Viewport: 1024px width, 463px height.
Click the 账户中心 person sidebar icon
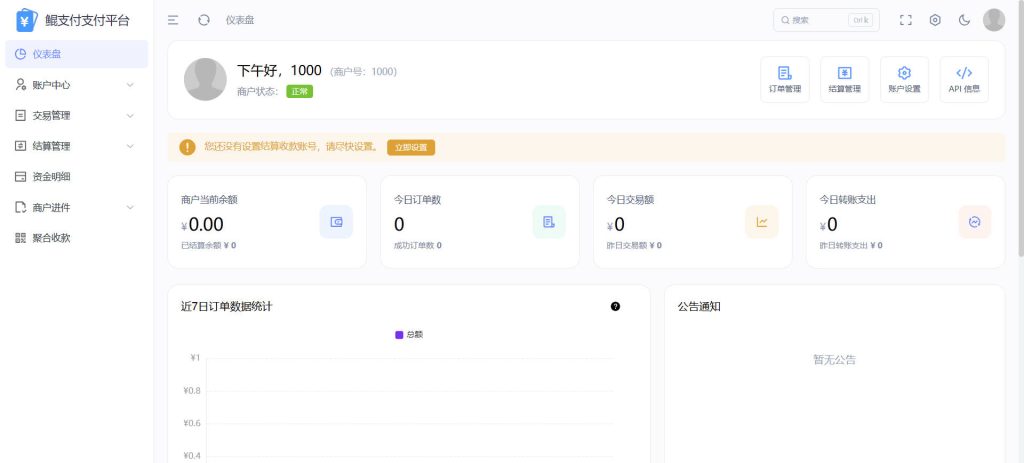[20, 85]
